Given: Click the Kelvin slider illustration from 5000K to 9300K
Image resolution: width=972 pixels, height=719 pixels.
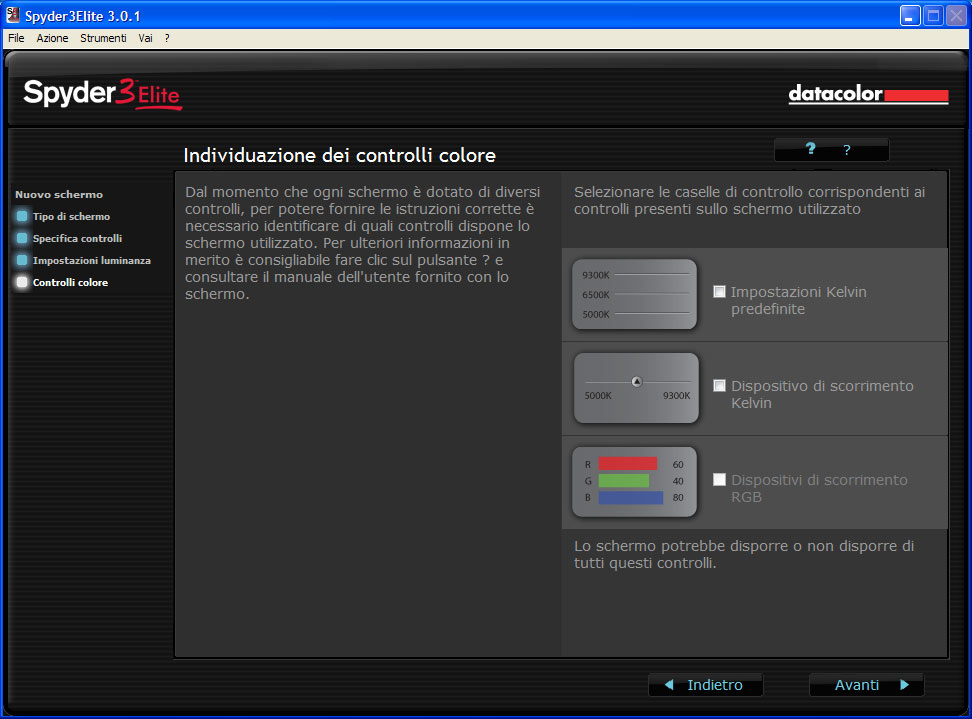Looking at the screenshot, I should (636, 388).
